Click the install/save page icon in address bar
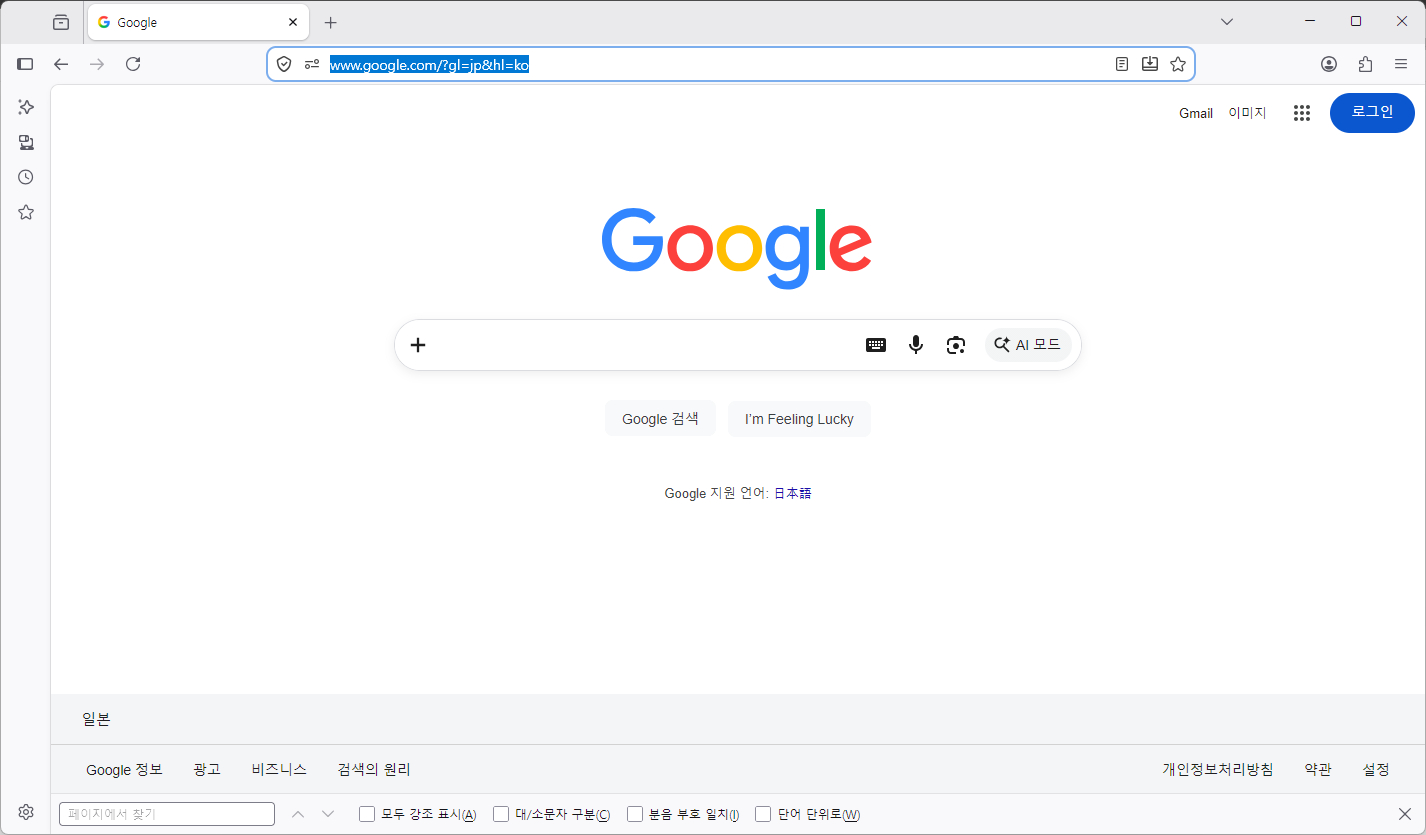The image size is (1426, 835). pos(1150,64)
